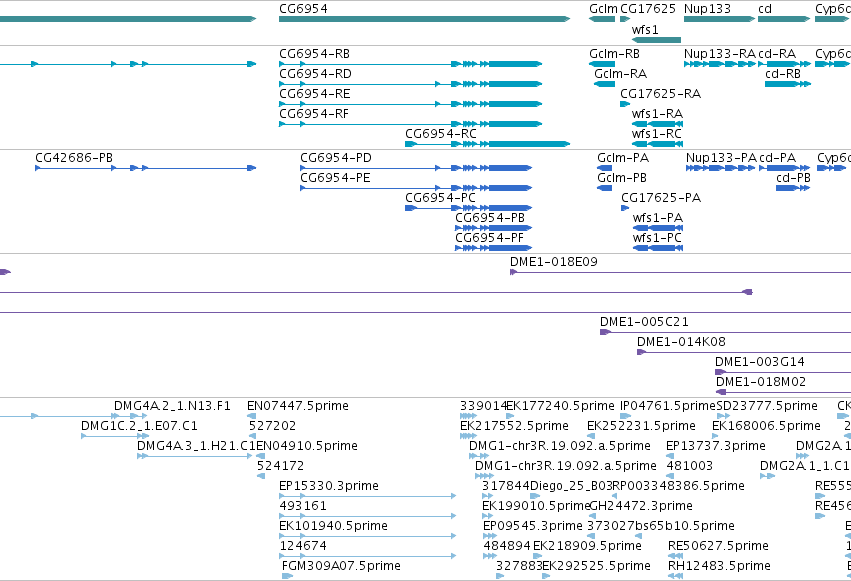The height and width of the screenshot is (581, 851).
Task: Open the EP15330.3prime feature label
Action: point(328,487)
